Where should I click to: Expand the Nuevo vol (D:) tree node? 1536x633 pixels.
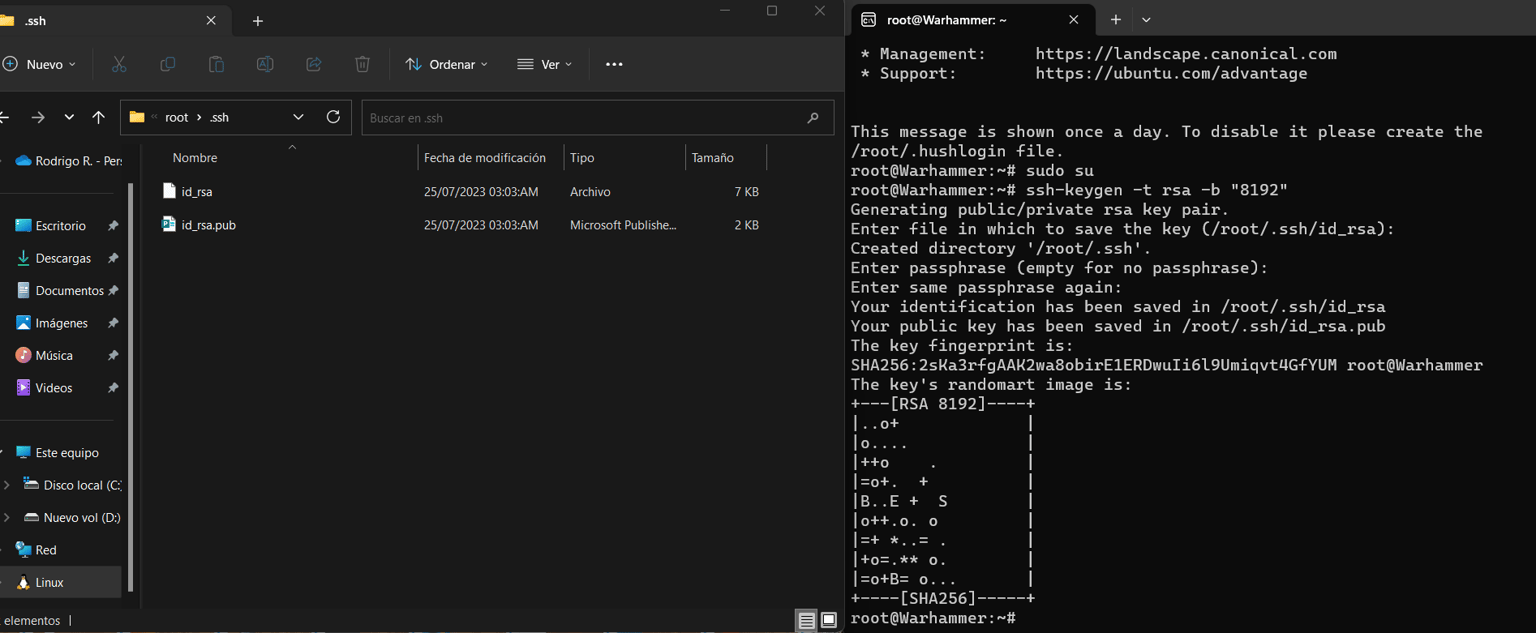[7, 517]
